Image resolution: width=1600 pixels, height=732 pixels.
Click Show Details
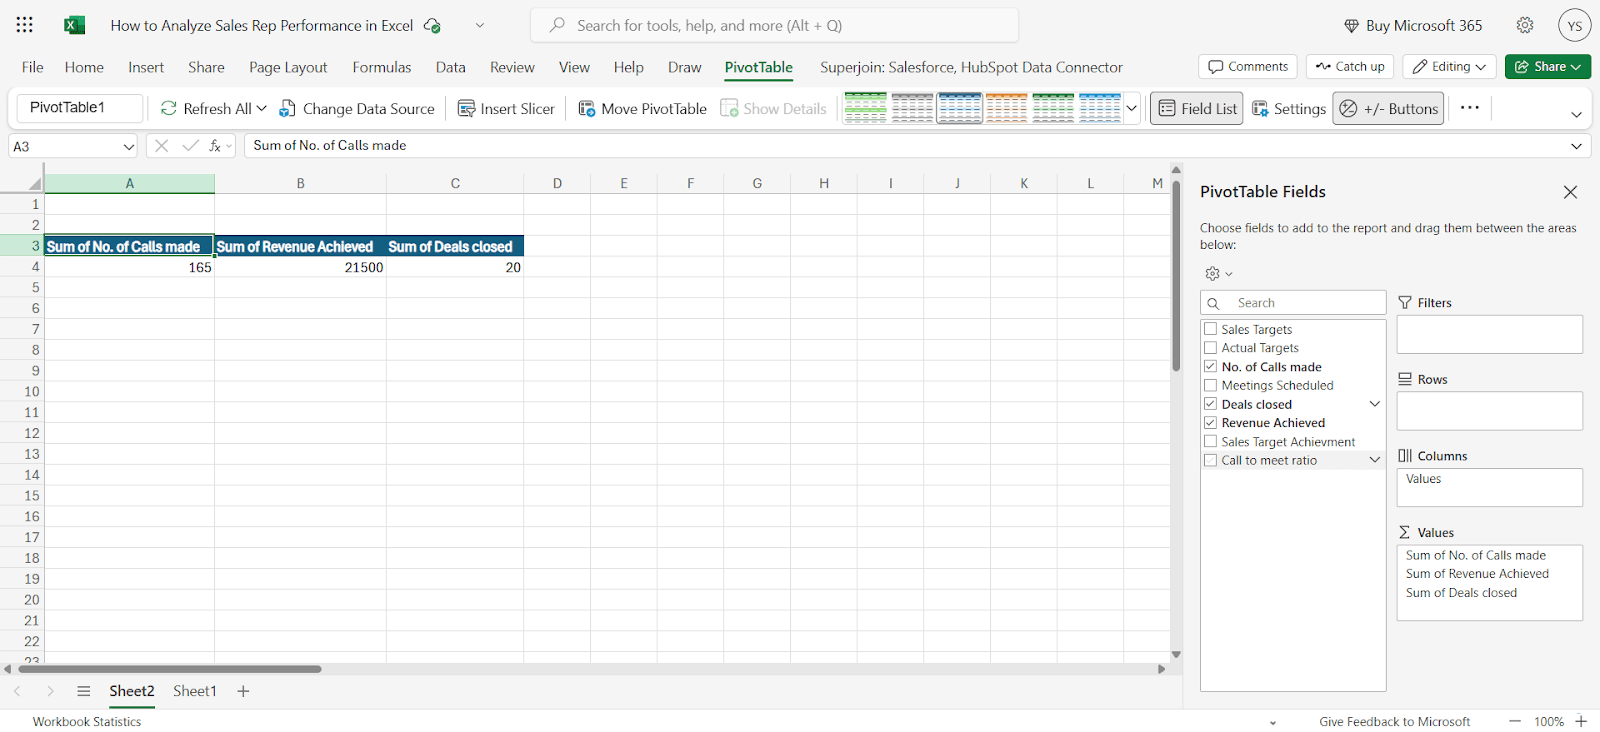(774, 108)
